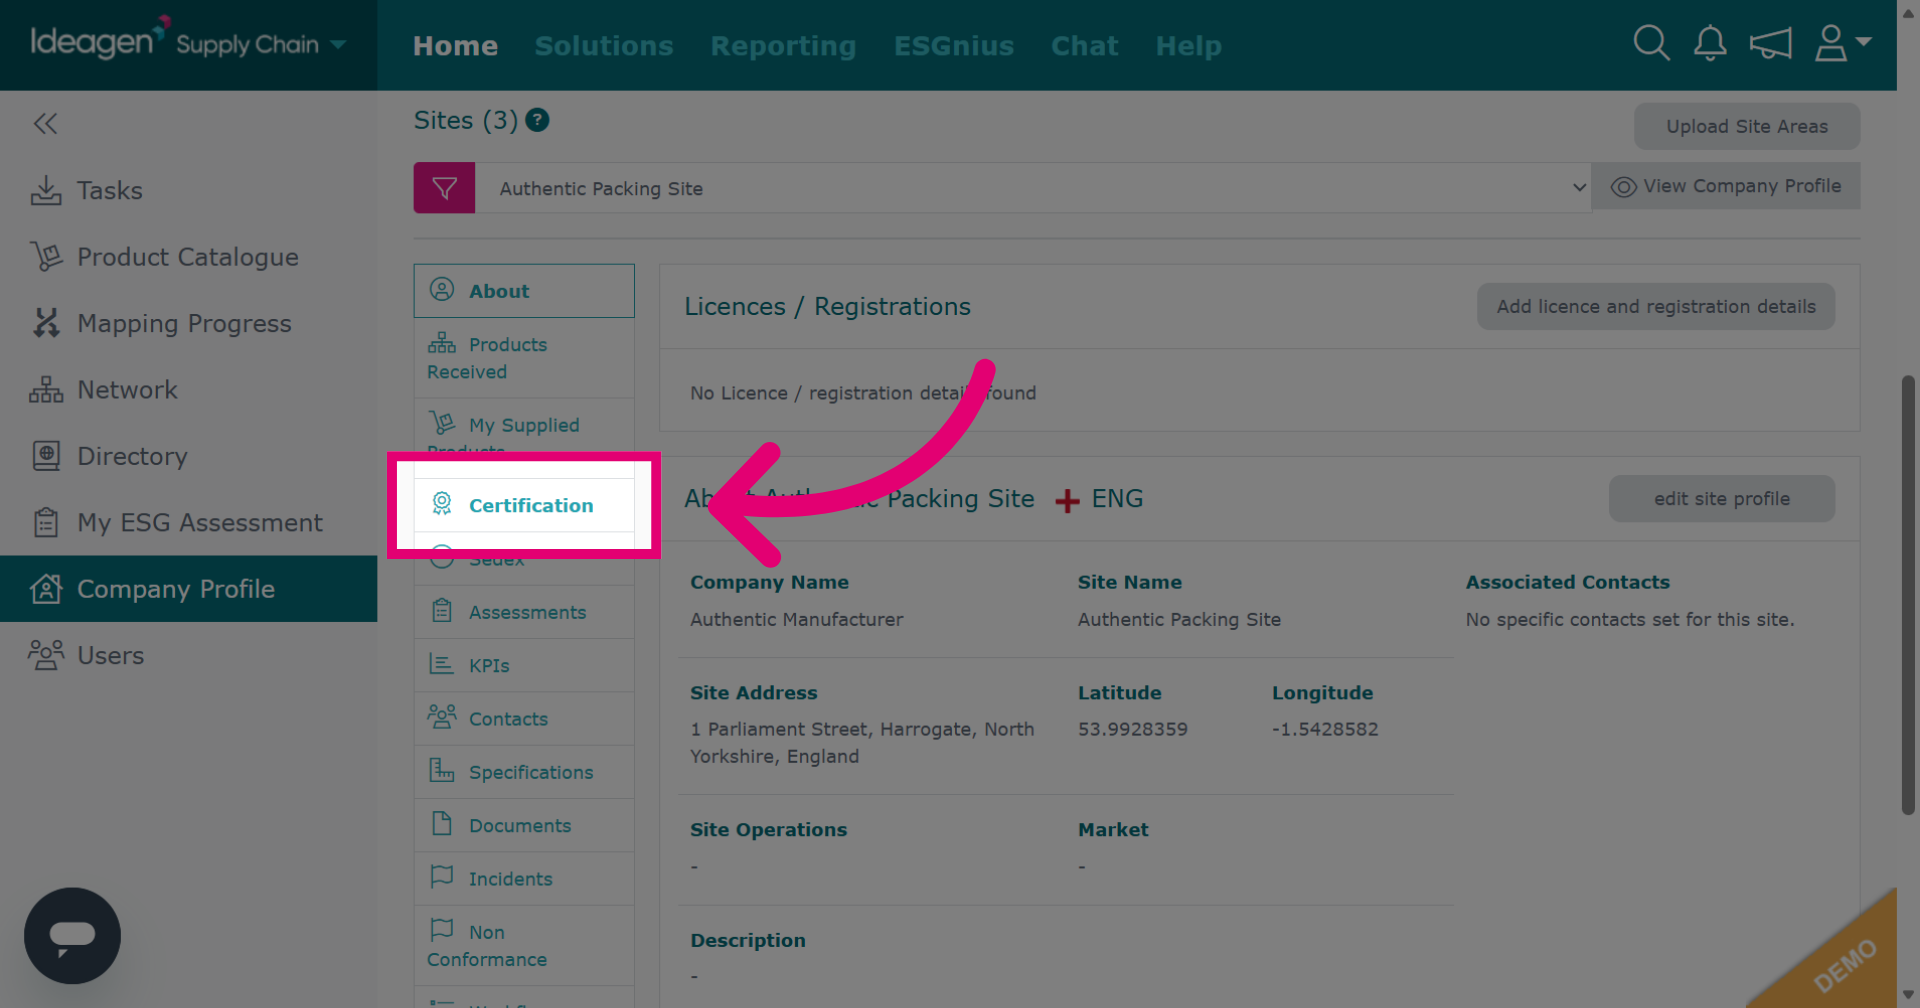The width and height of the screenshot is (1920, 1008).
Task: Open Directory in sidebar
Action: [x=188, y=456]
